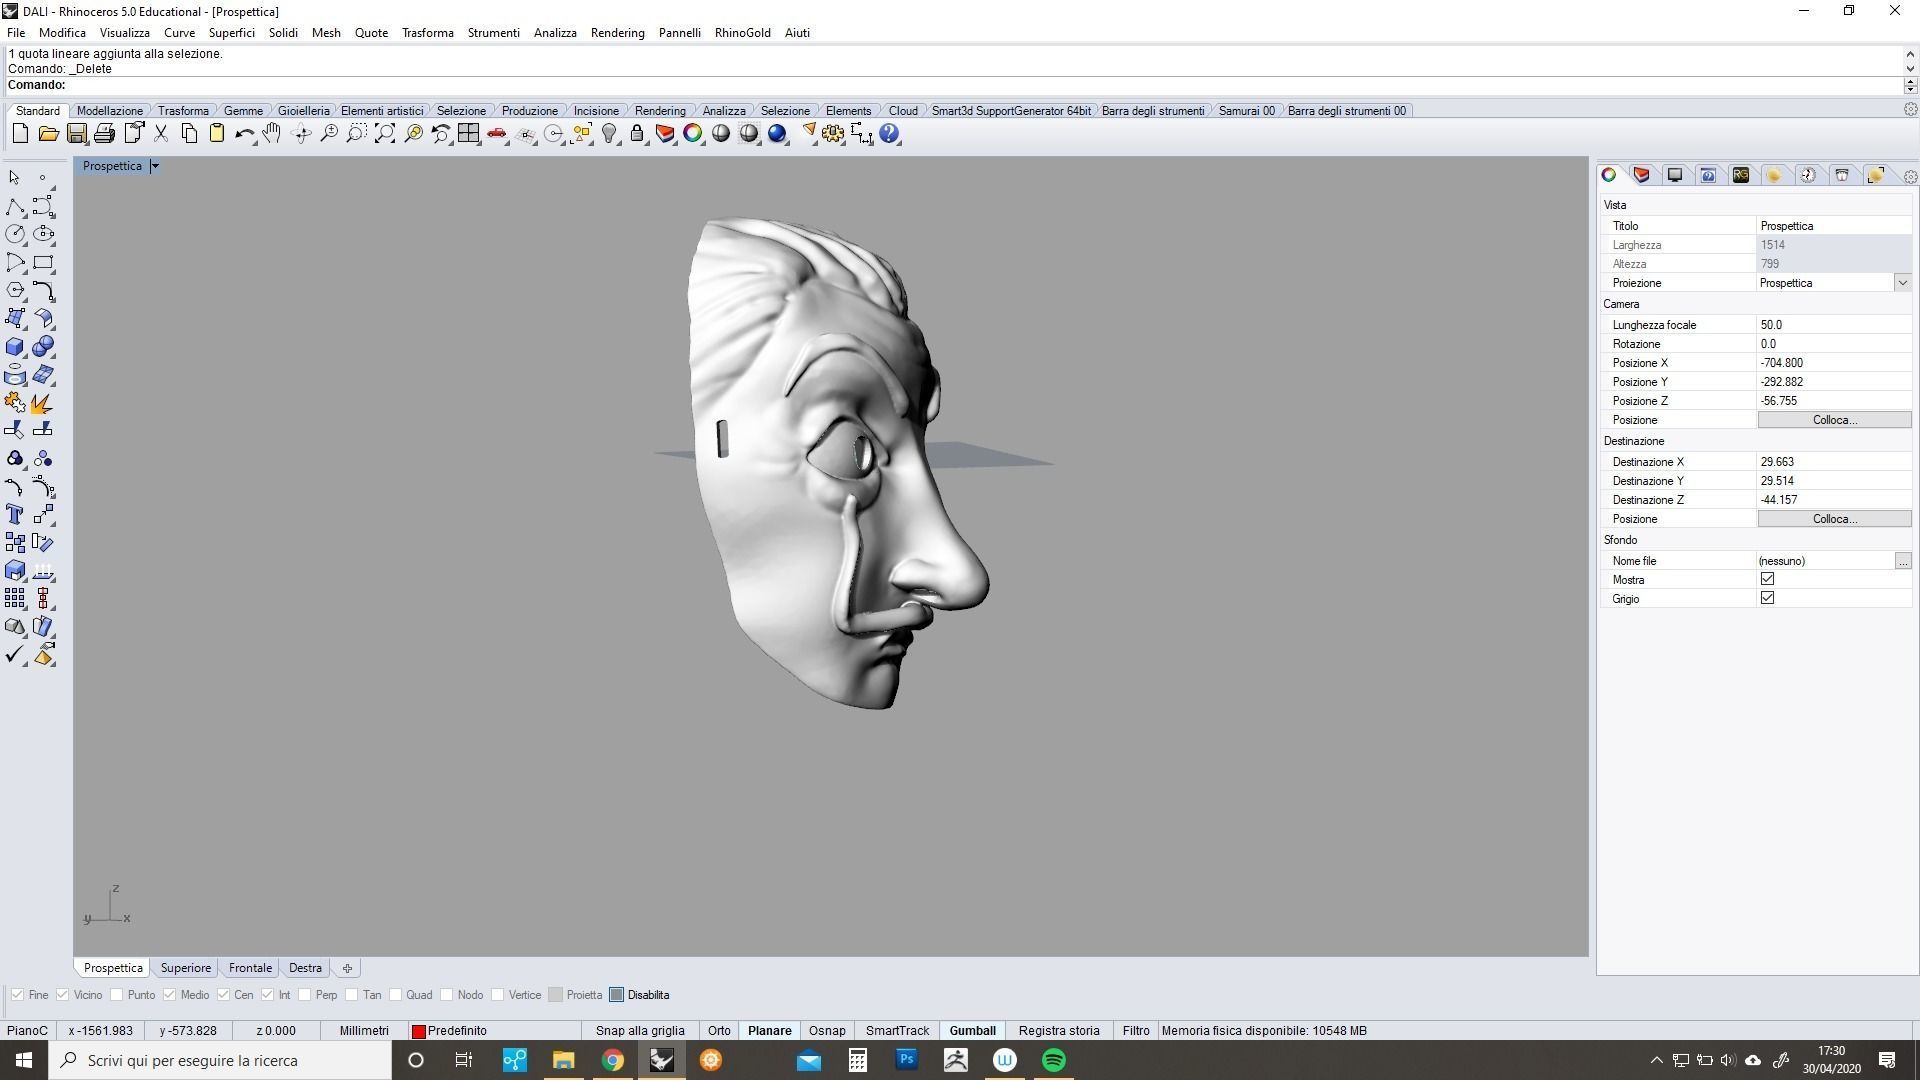Viewport: 1920px width, 1080px height.
Task: Uncheck the Mostra background checkbox
Action: 1767,579
